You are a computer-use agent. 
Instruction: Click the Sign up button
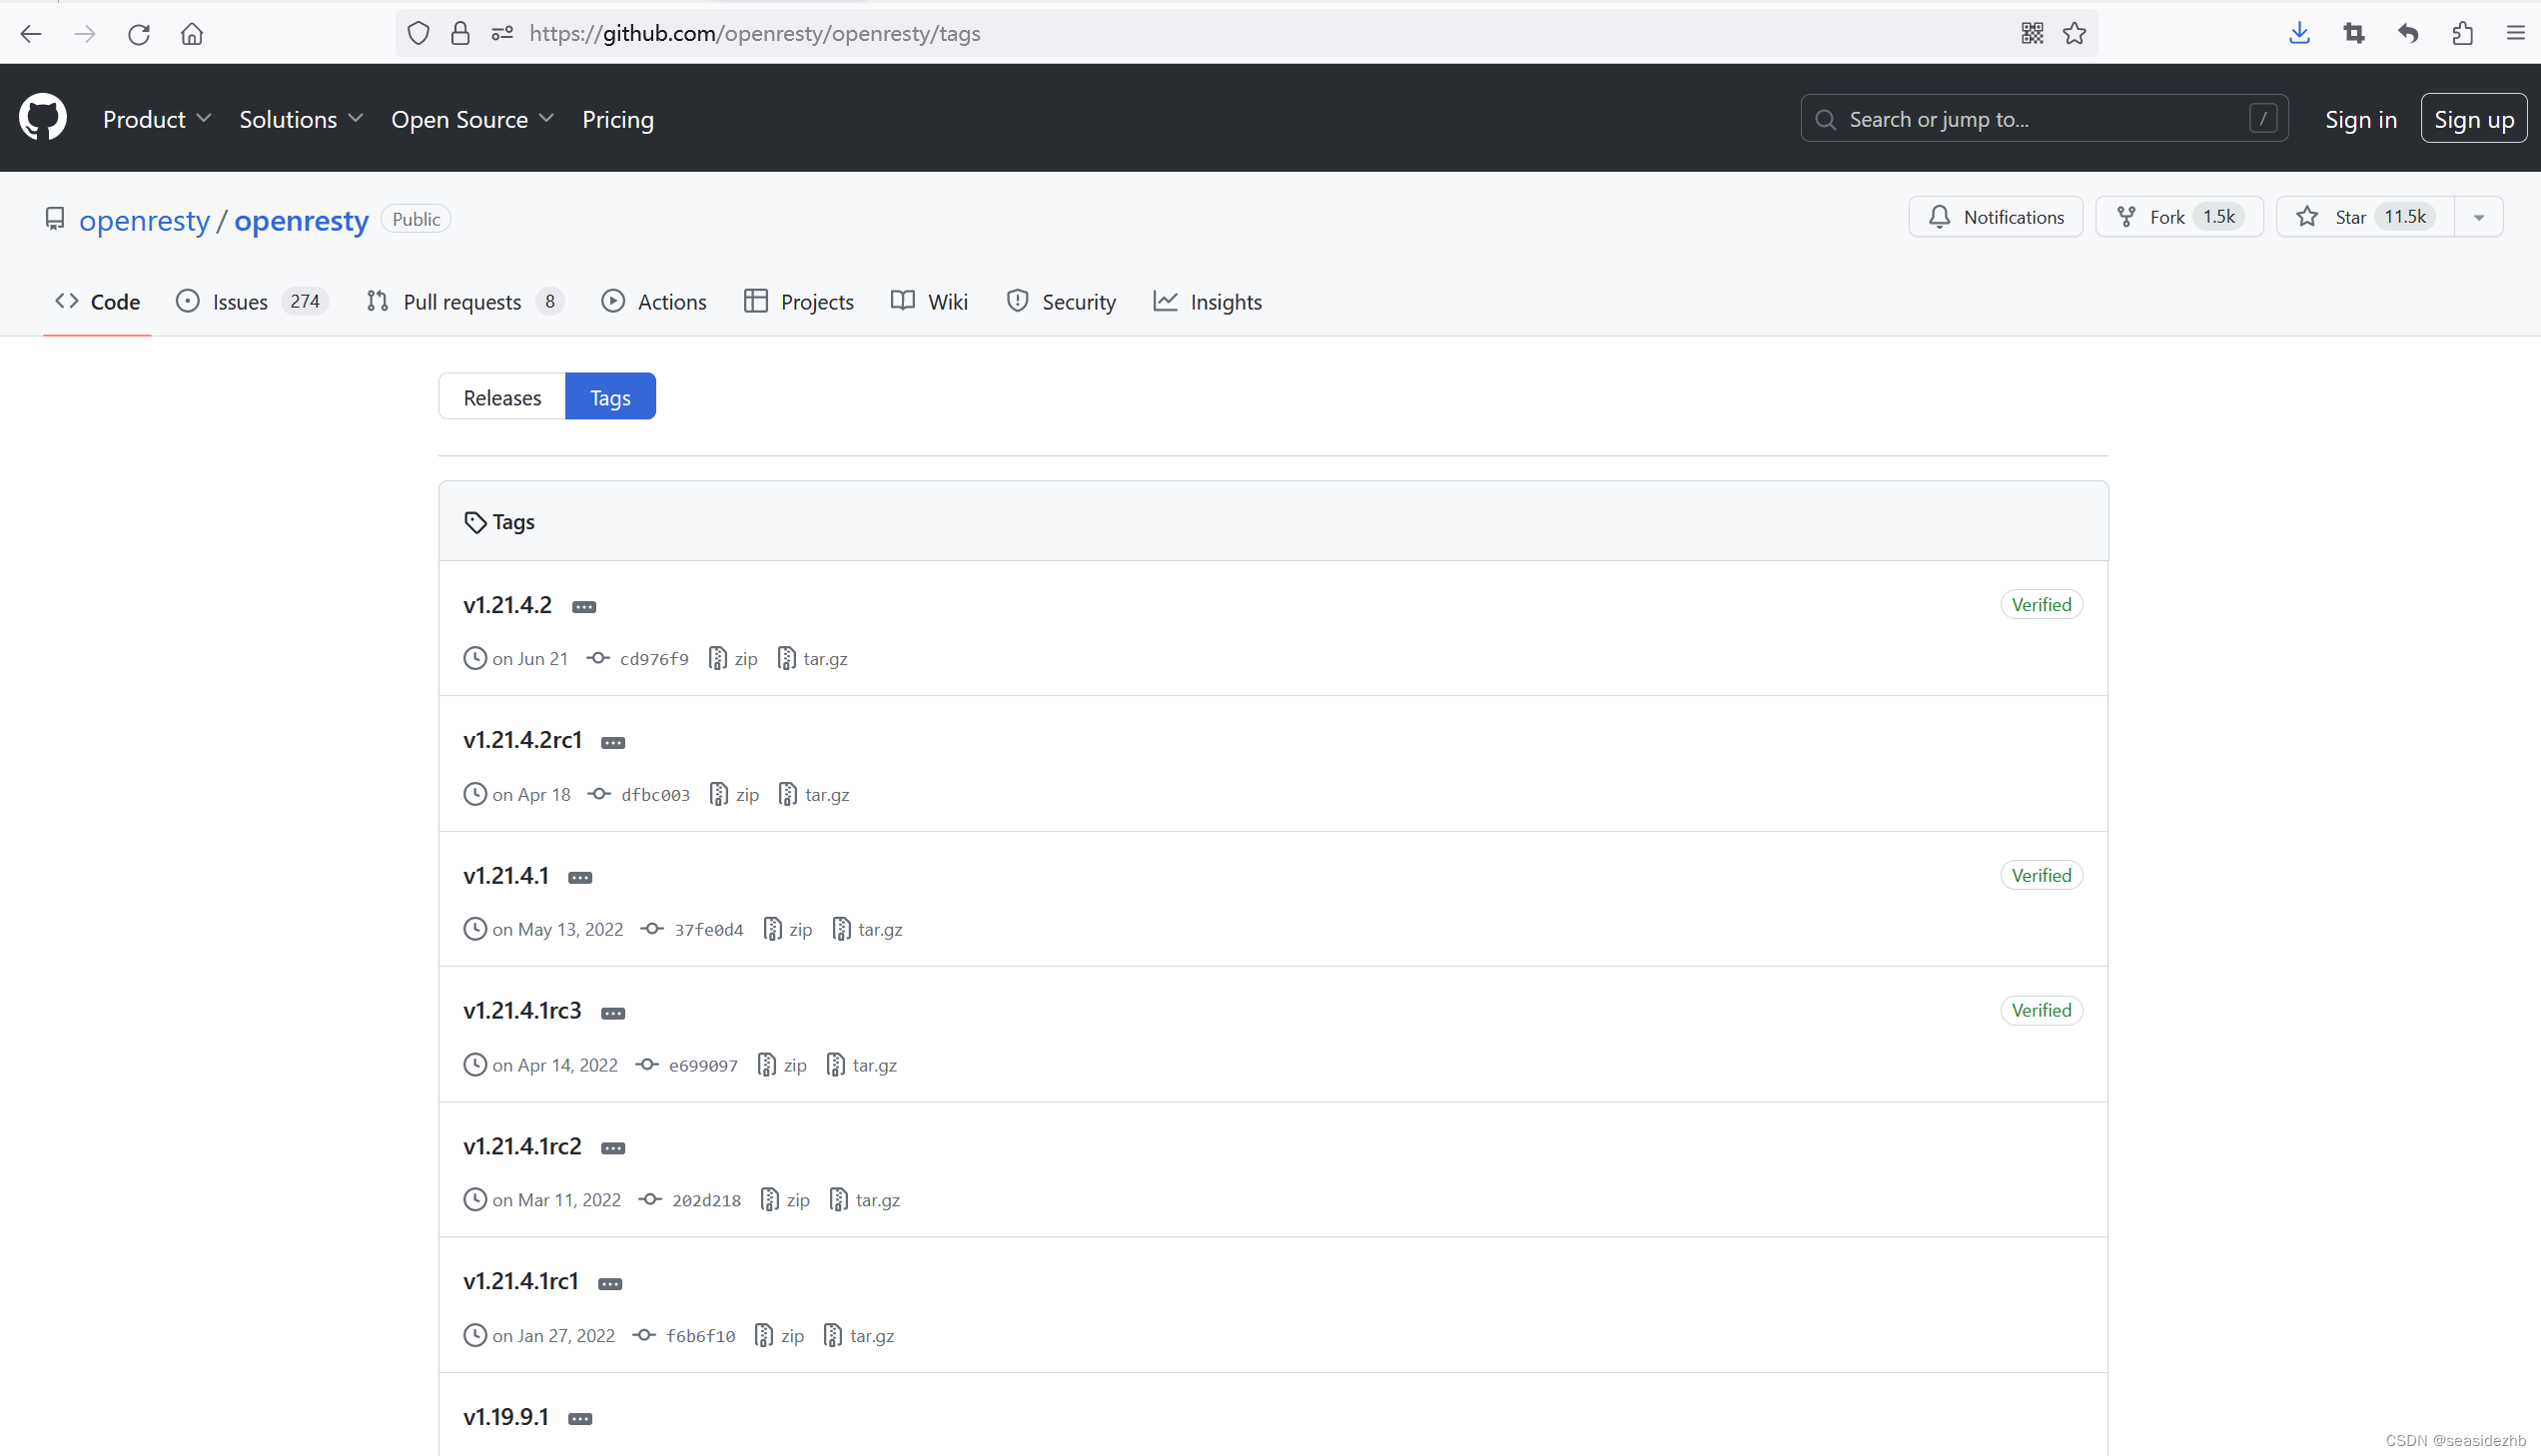pyautogui.click(x=2473, y=119)
